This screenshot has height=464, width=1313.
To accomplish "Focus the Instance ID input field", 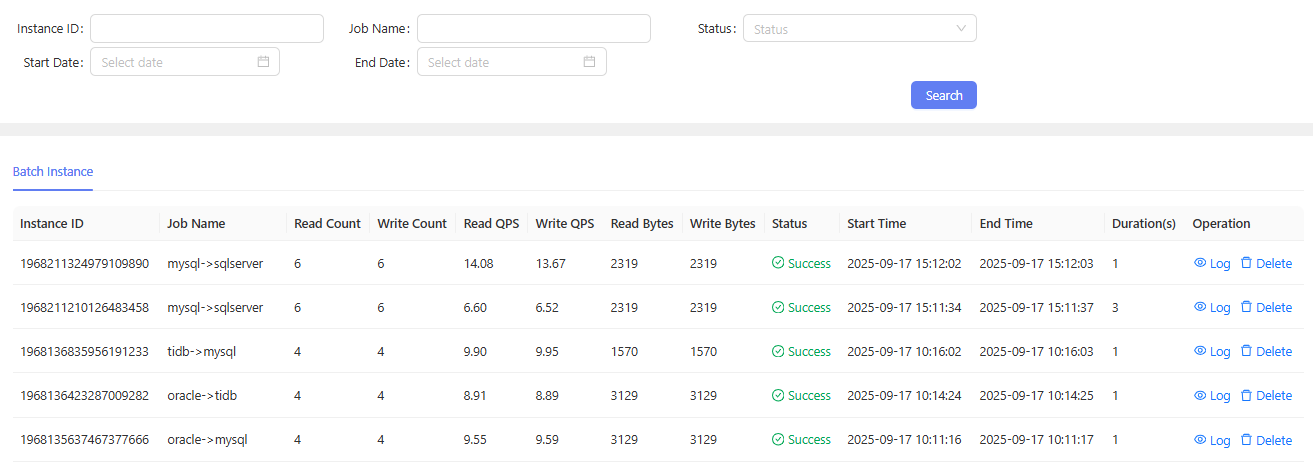I will point(207,29).
